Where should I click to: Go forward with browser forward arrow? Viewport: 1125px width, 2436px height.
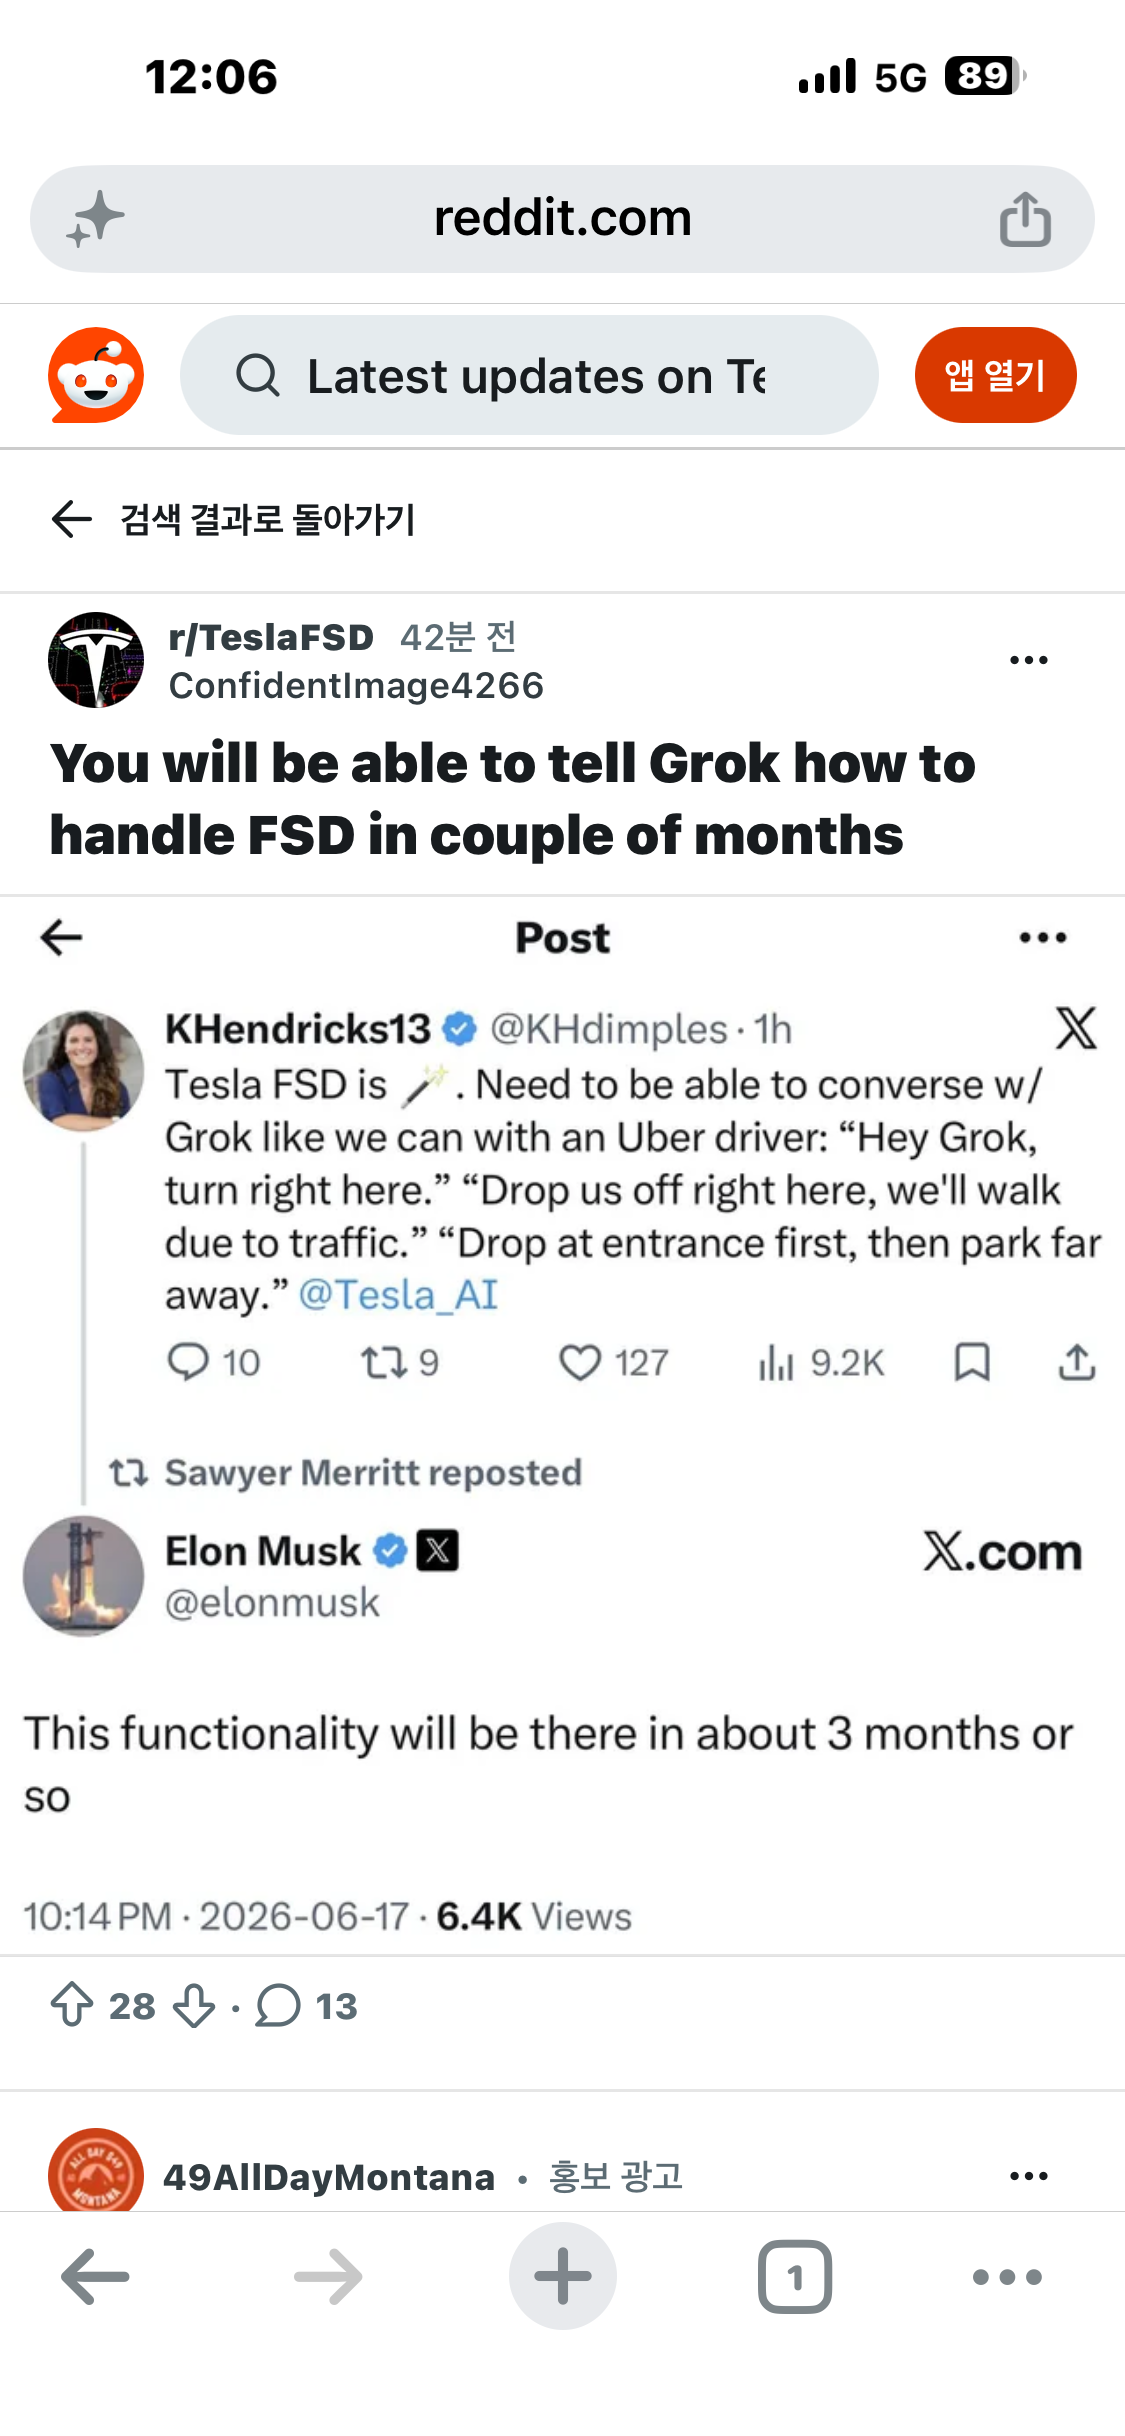pos(329,2277)
